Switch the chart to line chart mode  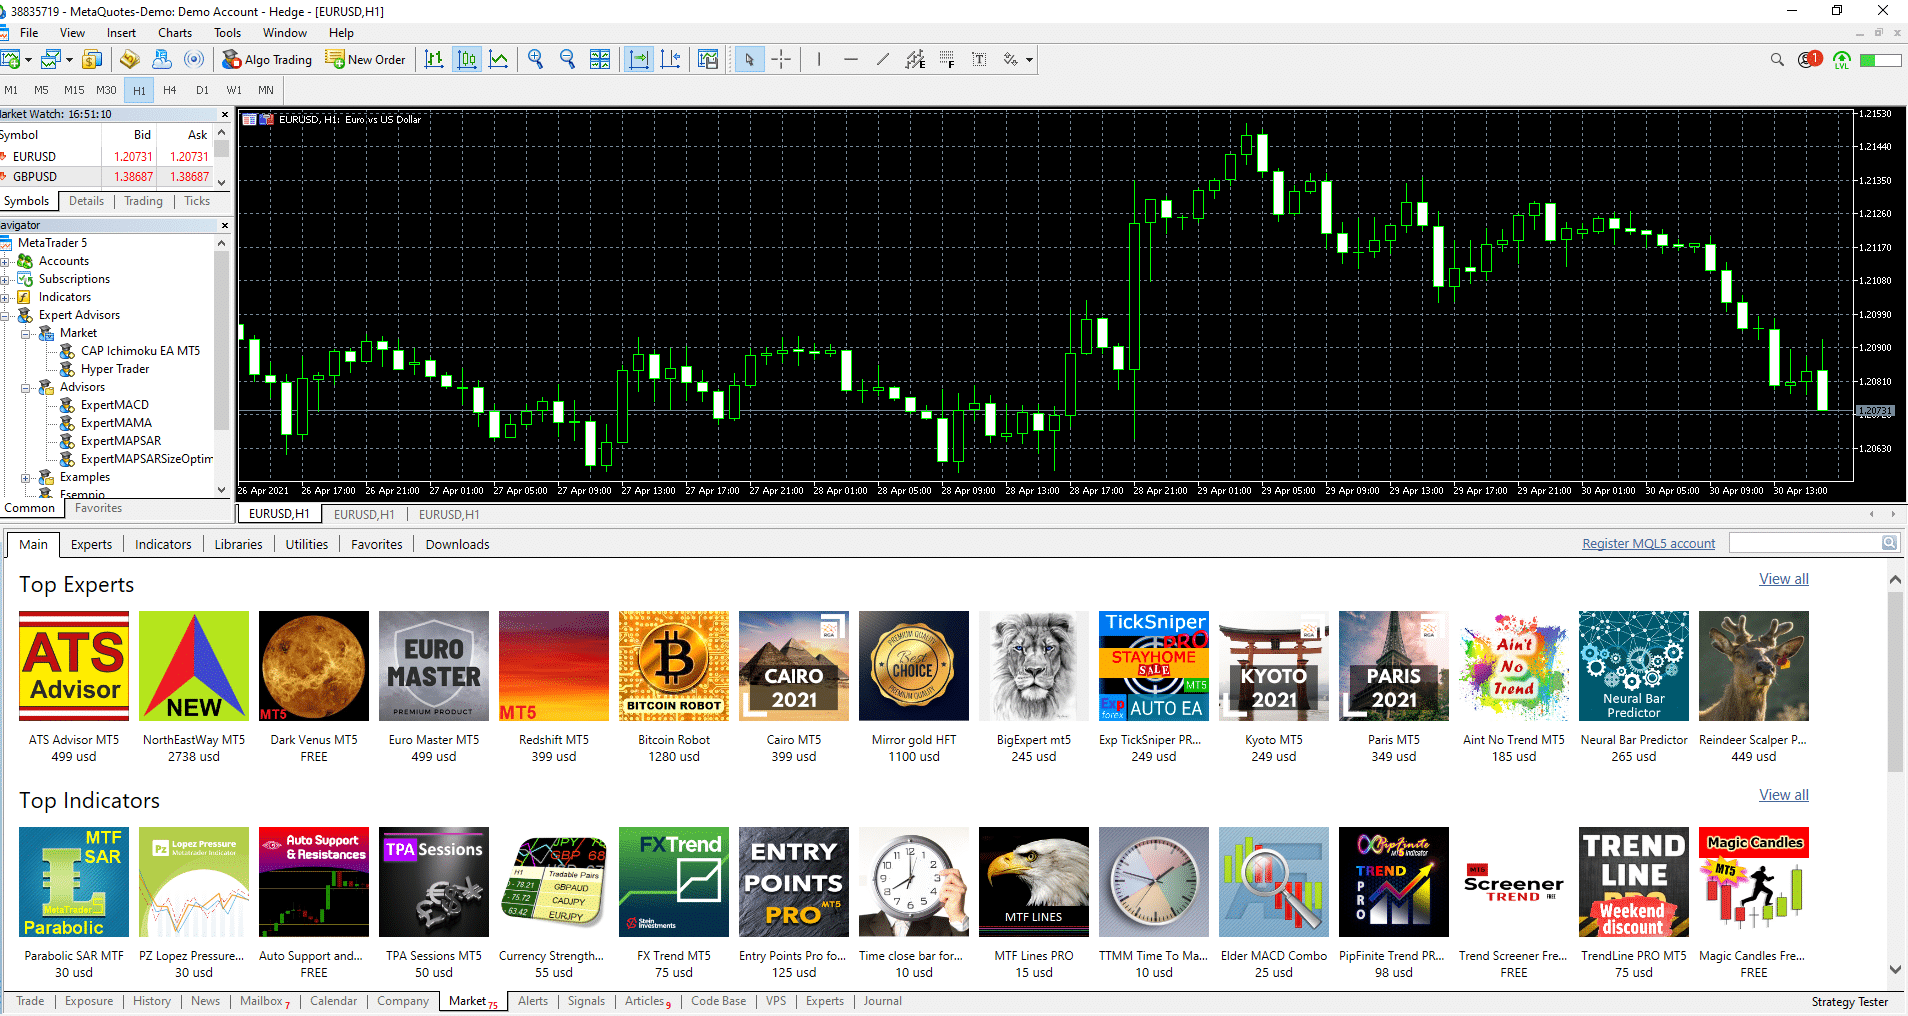pyautogui.click(x=499, y=59)
